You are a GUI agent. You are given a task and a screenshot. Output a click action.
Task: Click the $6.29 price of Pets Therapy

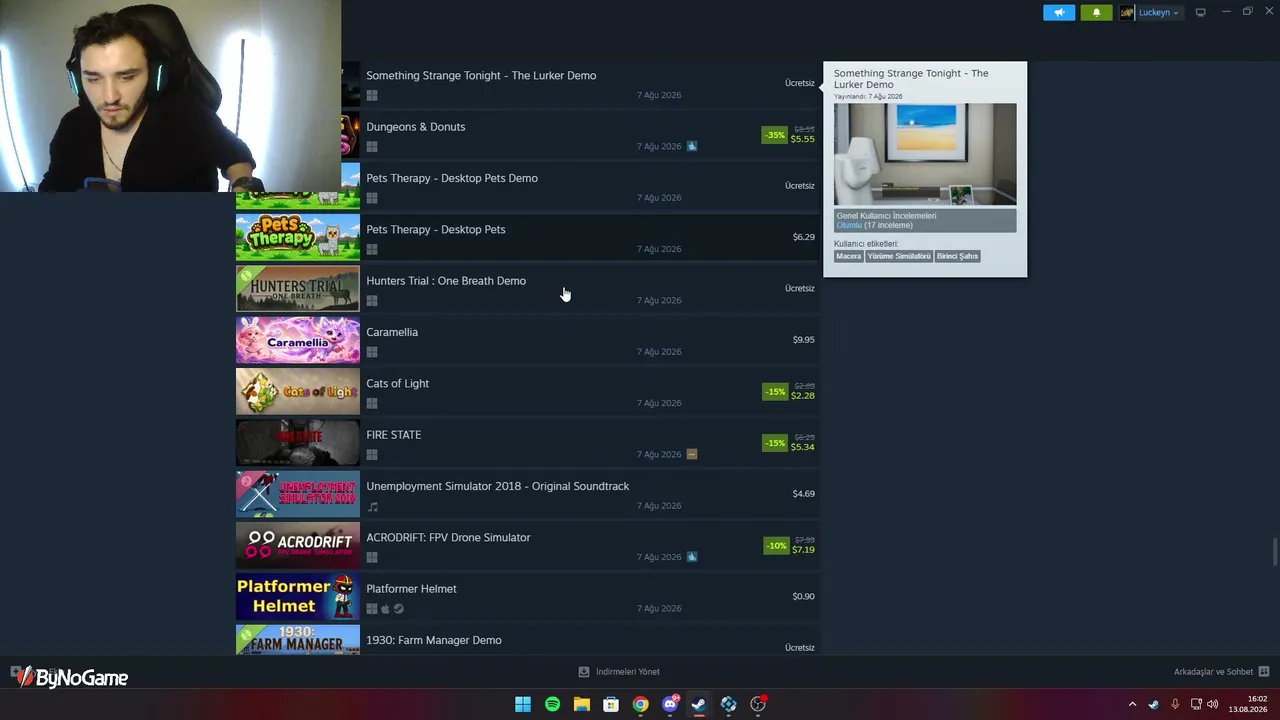804,237
